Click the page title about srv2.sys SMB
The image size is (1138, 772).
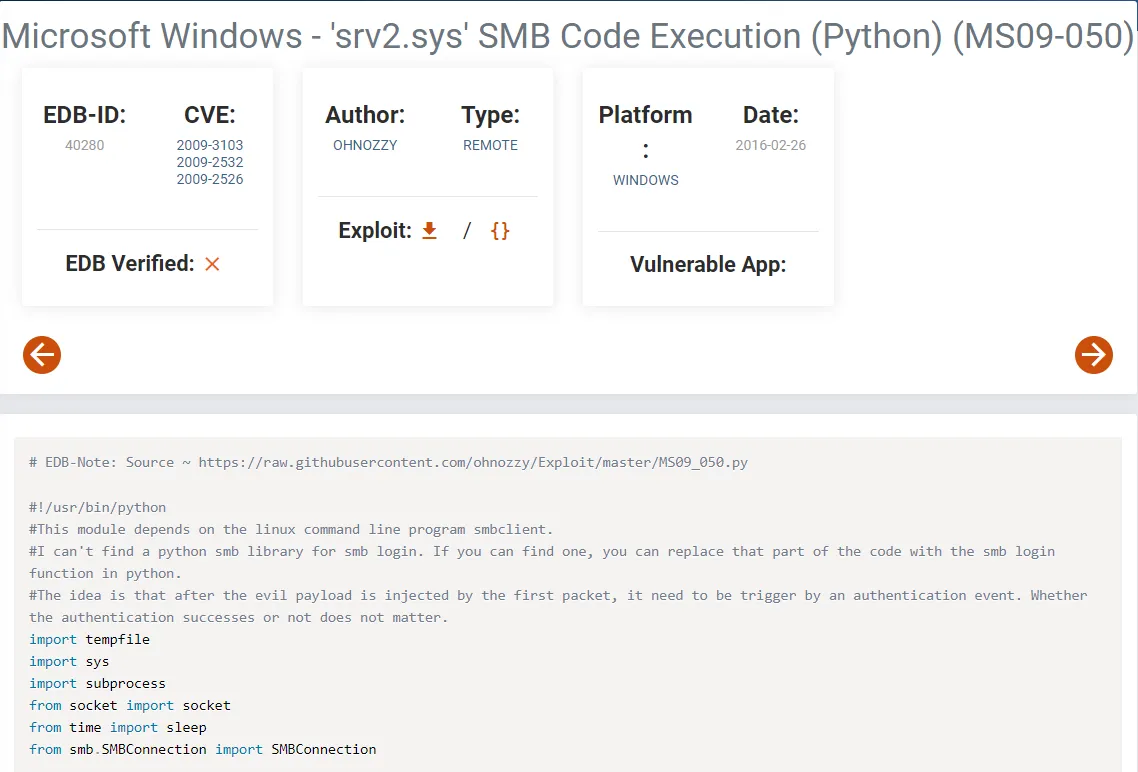pos(568,36)
